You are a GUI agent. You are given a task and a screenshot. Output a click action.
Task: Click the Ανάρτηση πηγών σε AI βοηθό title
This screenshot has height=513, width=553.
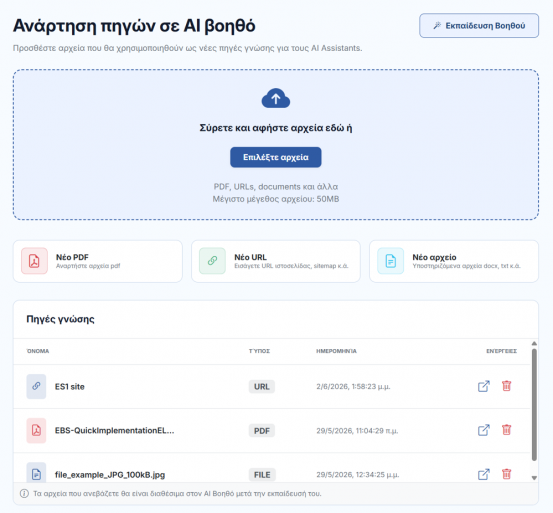[x=134, y=26]
